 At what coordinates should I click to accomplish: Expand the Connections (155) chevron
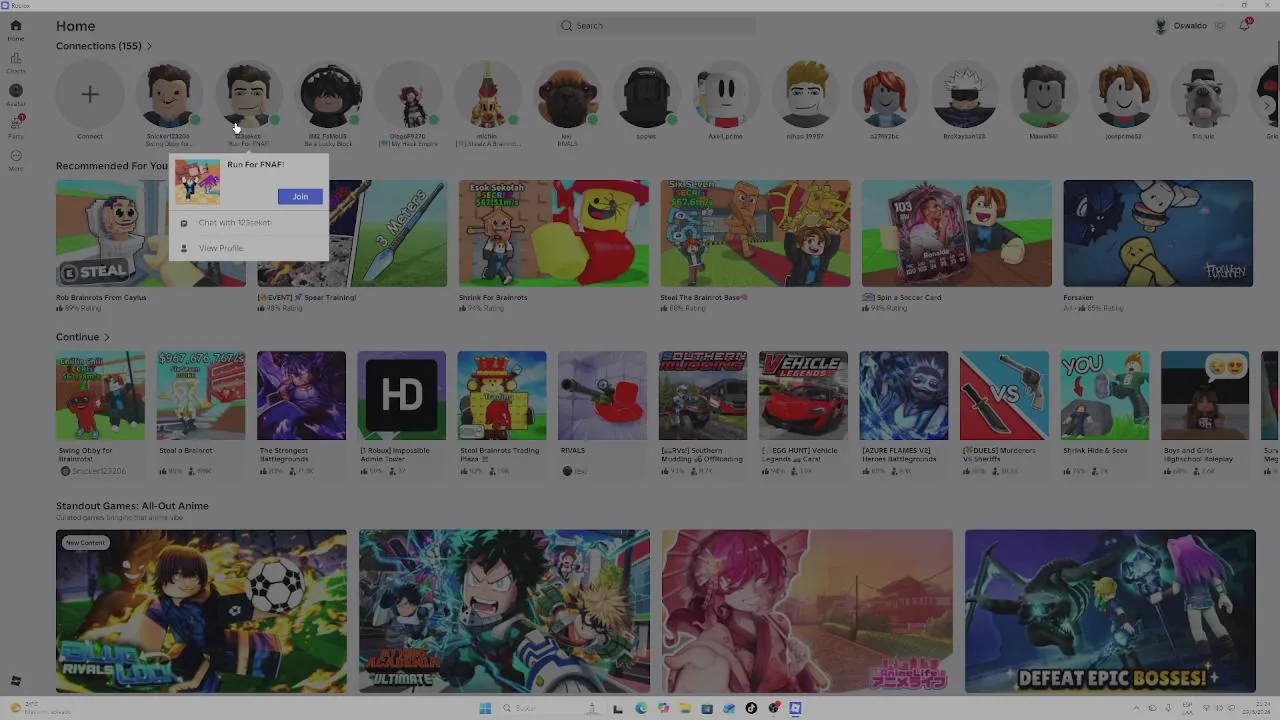[x=150, y=46]
